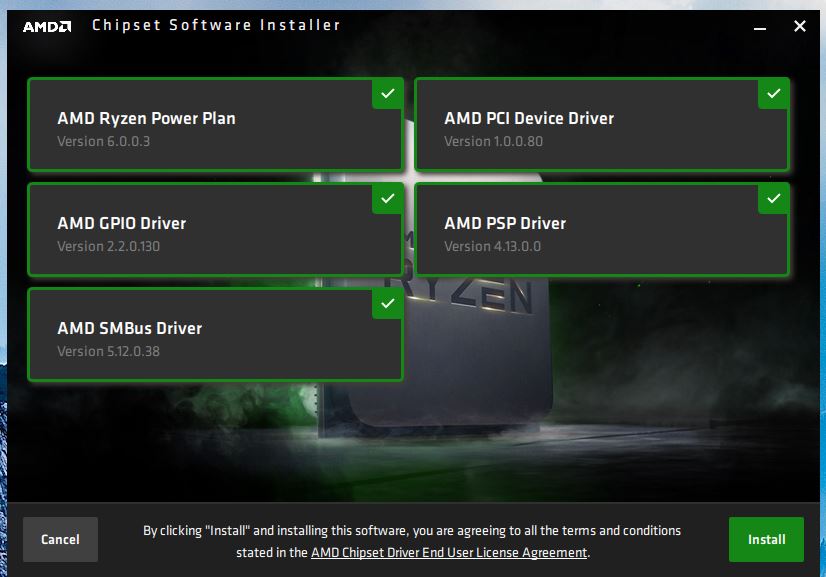Screen dimensions: 826x577
Task: Select the text 'AMD SMBus Driver'
Action: [130, 328]
